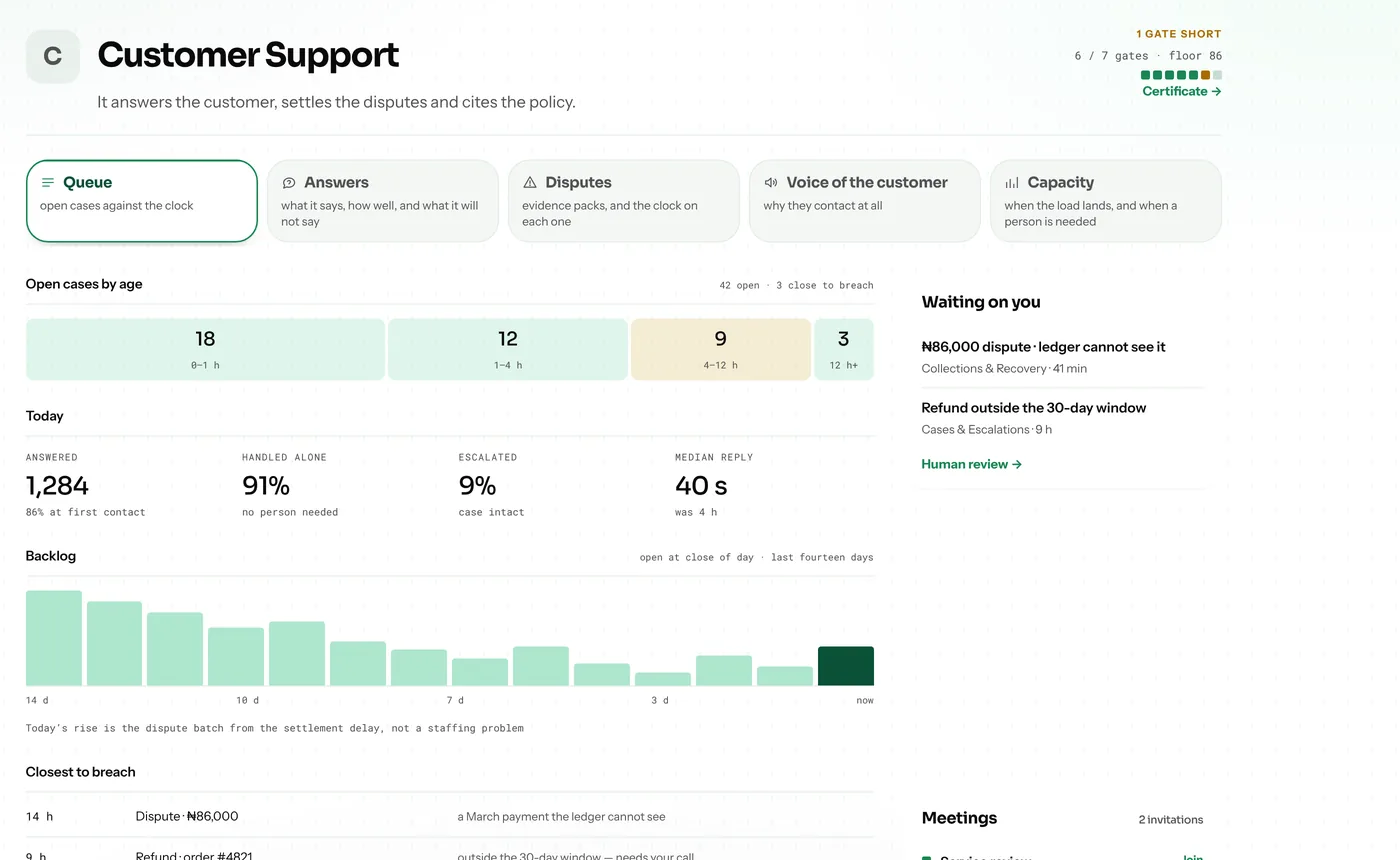Click the "86% at first contact" note
This screenshot has height=860, width=1400.
[x=85, y=512]
